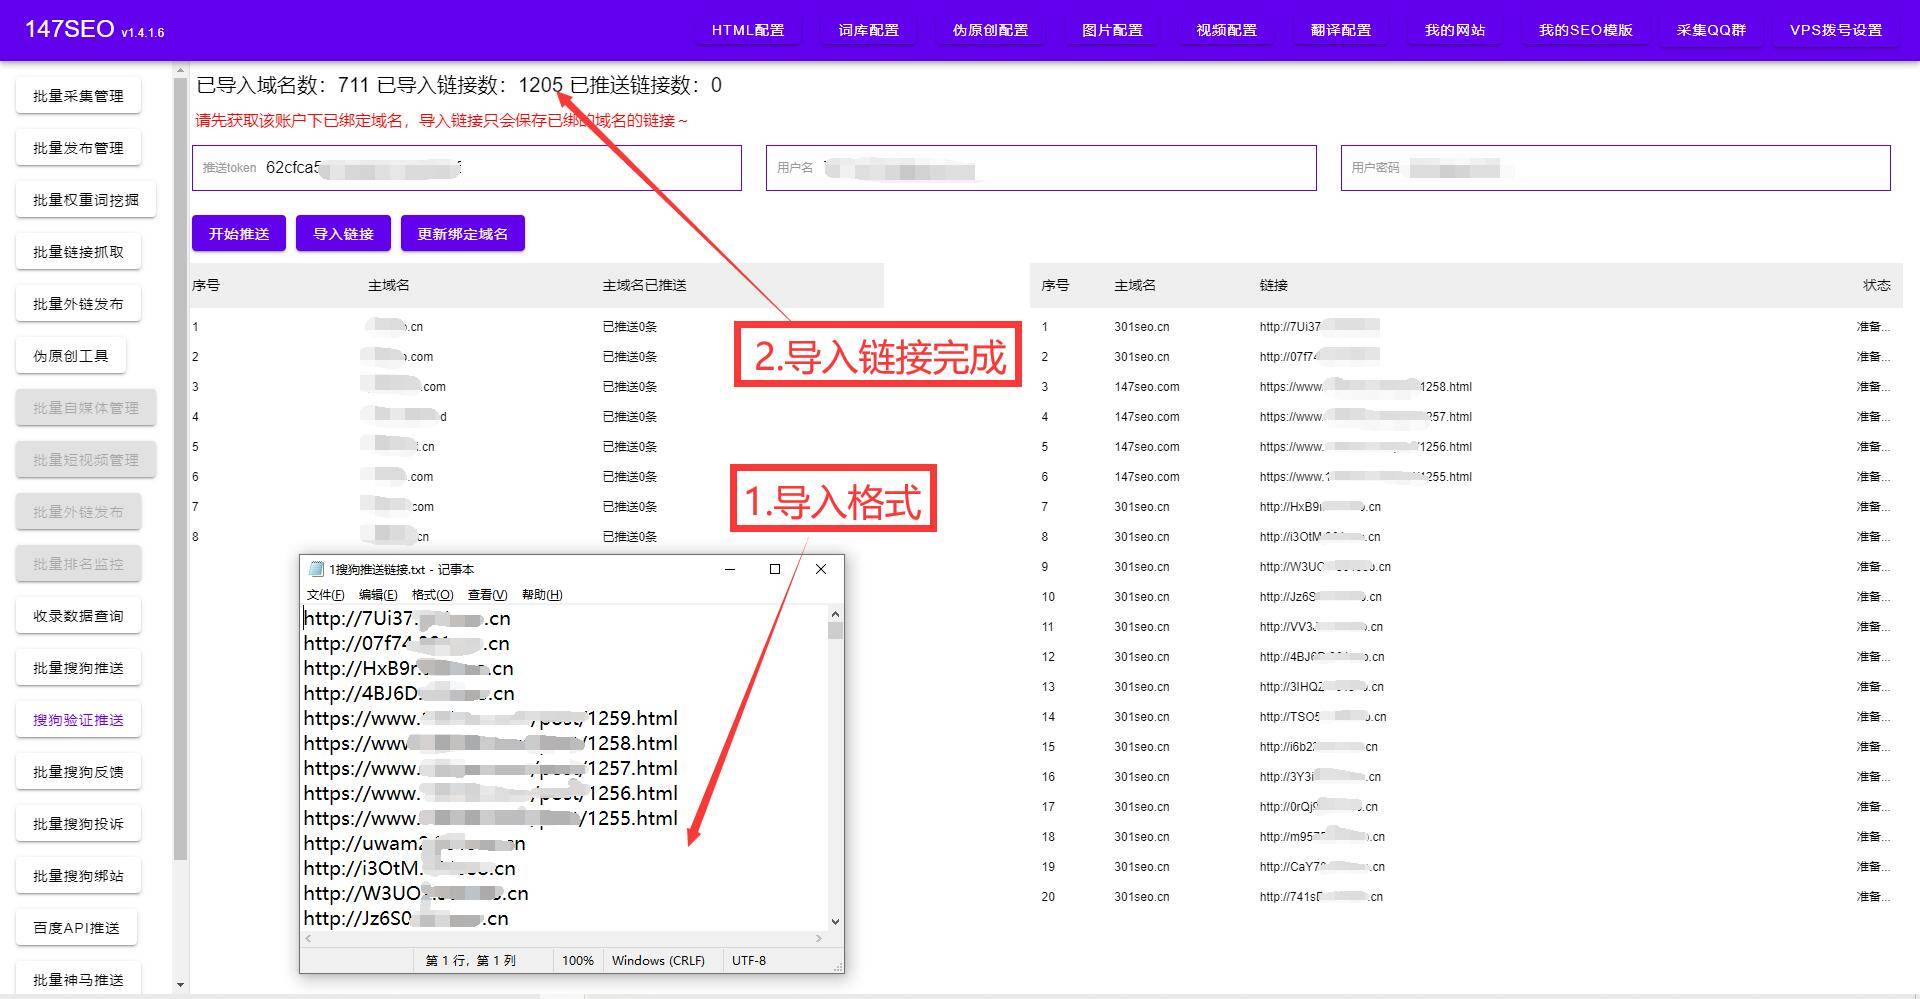Image resolution: width=1920 pixels, height=999 pixels.
Task: Select 百度API推送 in the sidebar
Action: click(76, 928)
